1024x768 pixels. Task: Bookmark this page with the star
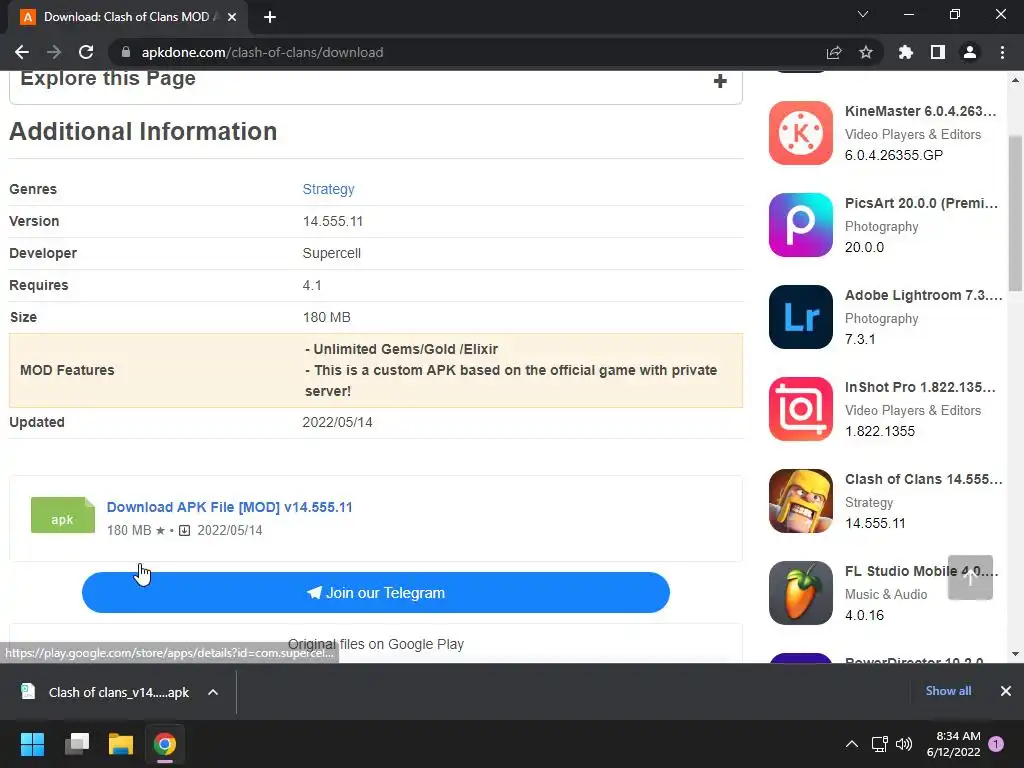[866, 52]
